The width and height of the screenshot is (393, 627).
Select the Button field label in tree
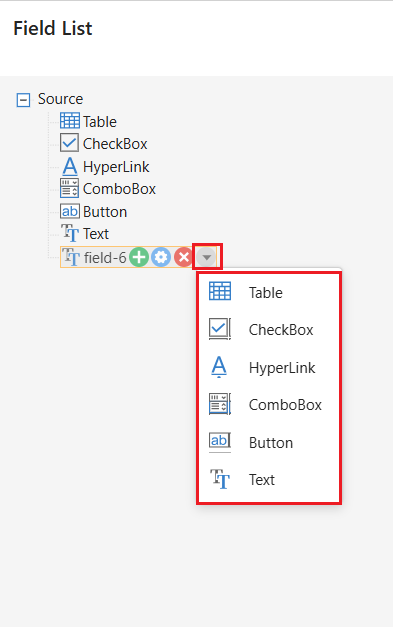coord(105,212)
